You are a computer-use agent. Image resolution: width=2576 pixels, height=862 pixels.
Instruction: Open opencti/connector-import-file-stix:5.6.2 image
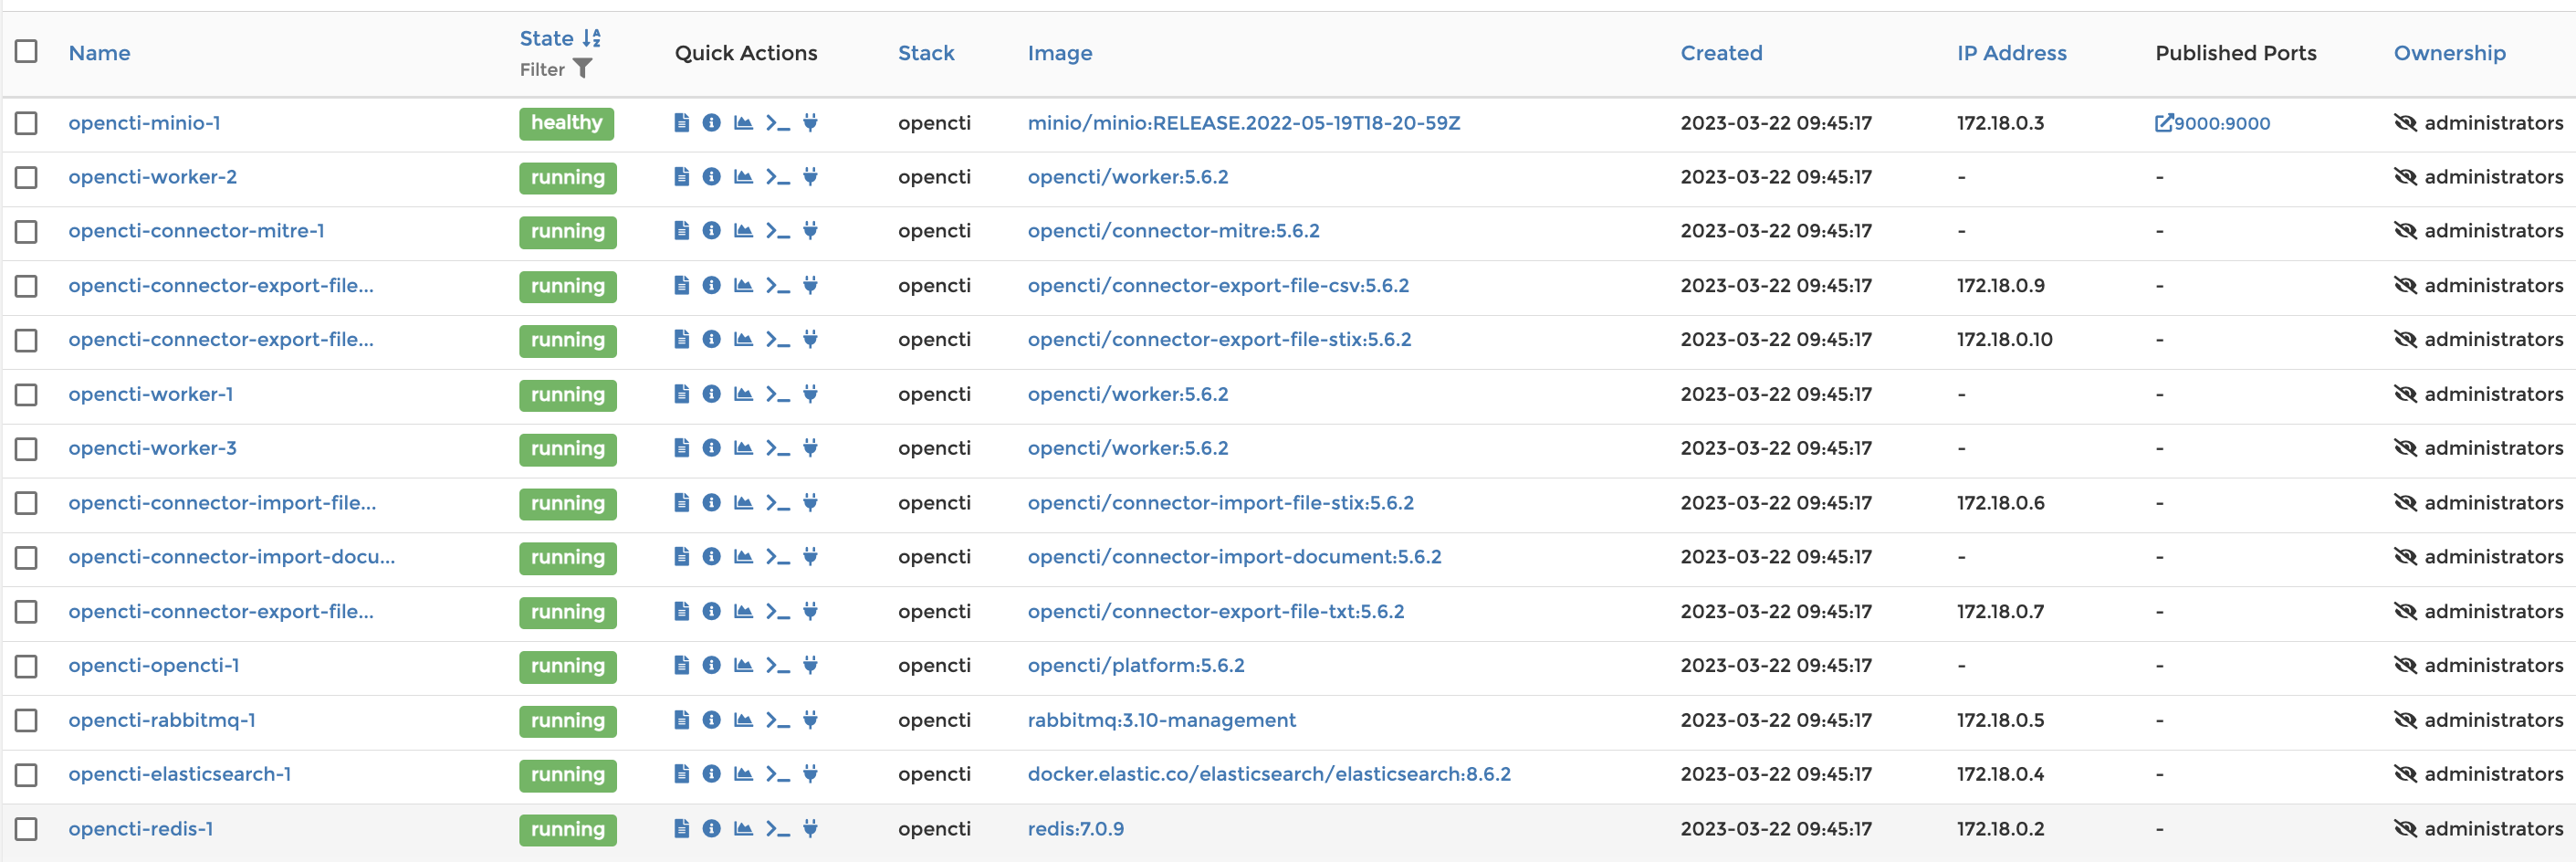click(1220, 502)
